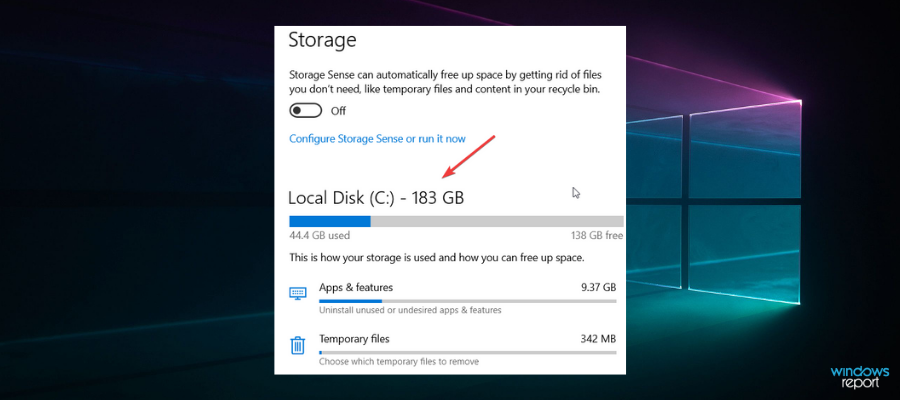Click the red arrow annotation
This screenshot has height=400, width=900.
point(468,156)
